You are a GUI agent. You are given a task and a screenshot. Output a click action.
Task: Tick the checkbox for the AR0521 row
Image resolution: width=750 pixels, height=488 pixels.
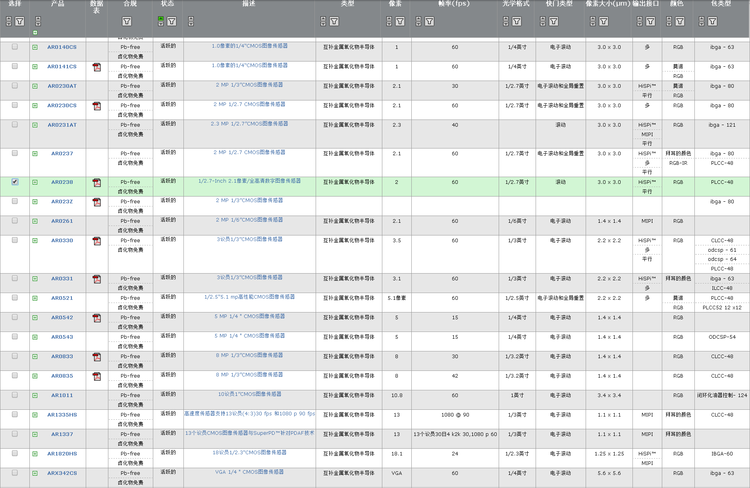(15, 298)
